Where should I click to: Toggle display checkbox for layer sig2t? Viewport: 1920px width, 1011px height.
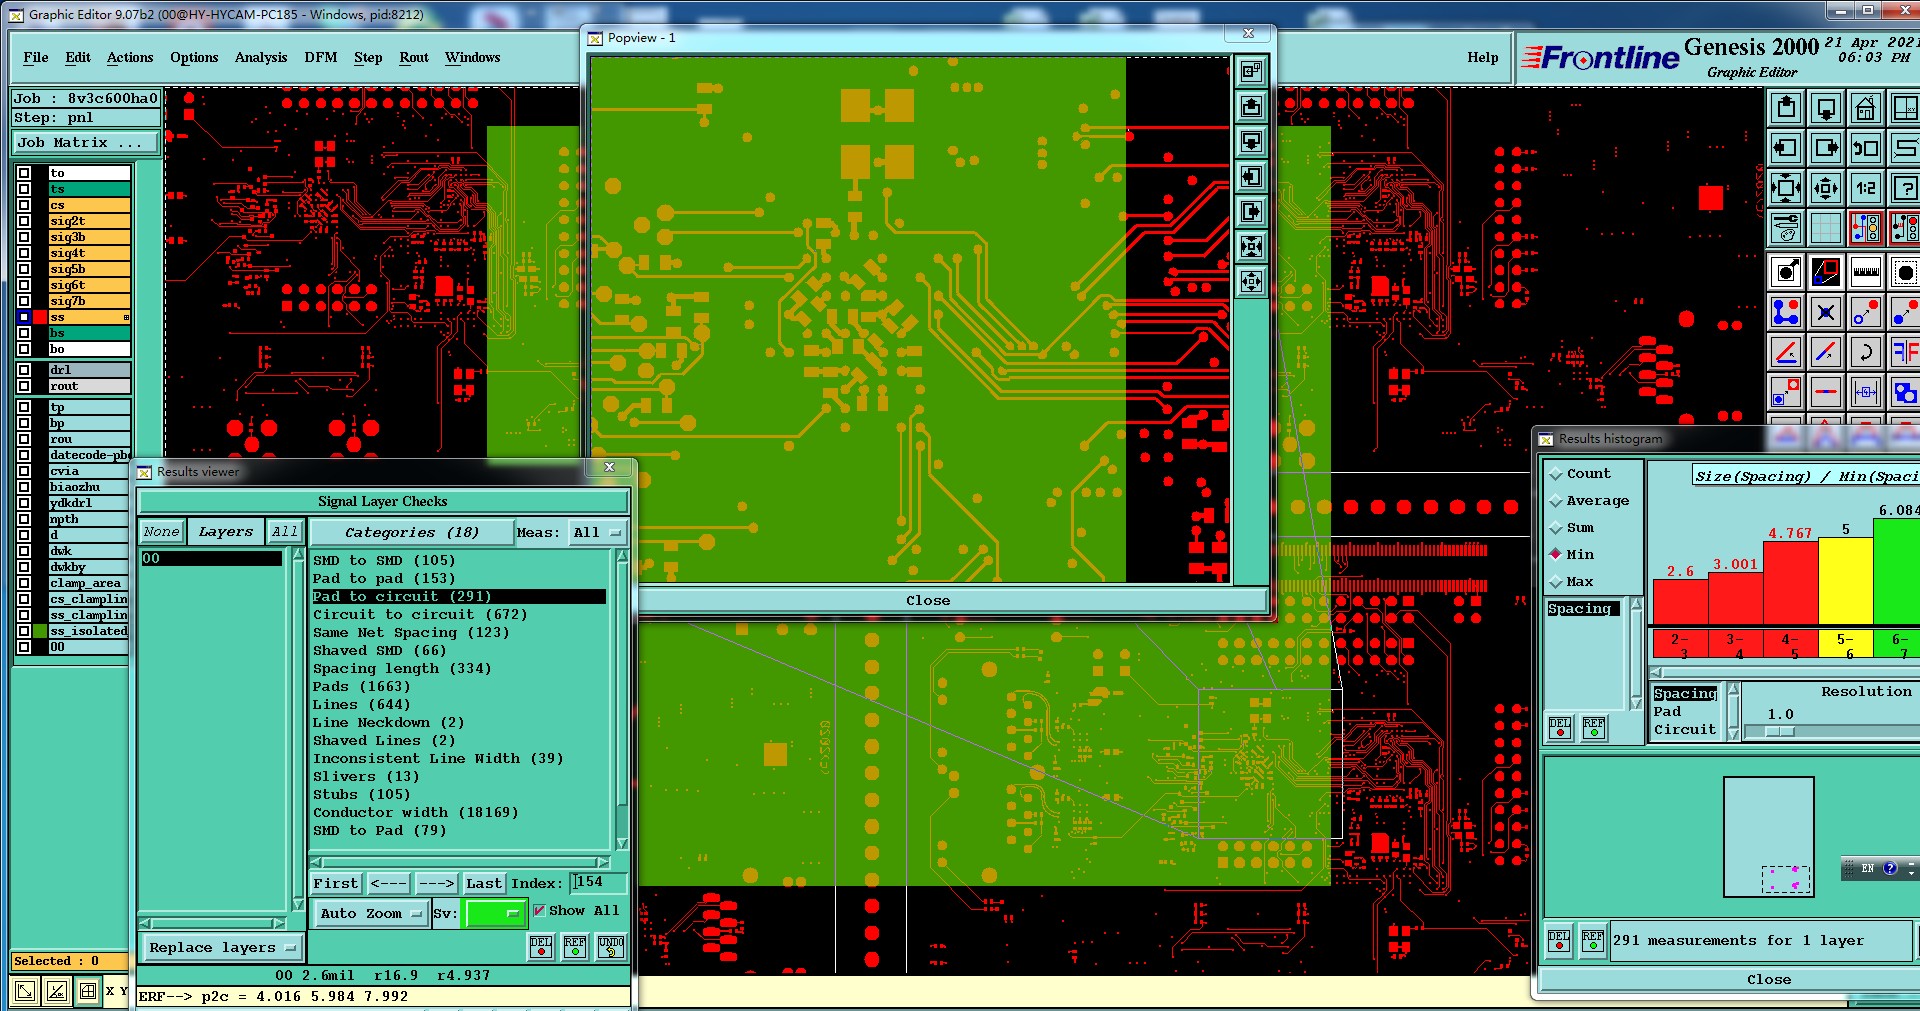coord(24,221)
